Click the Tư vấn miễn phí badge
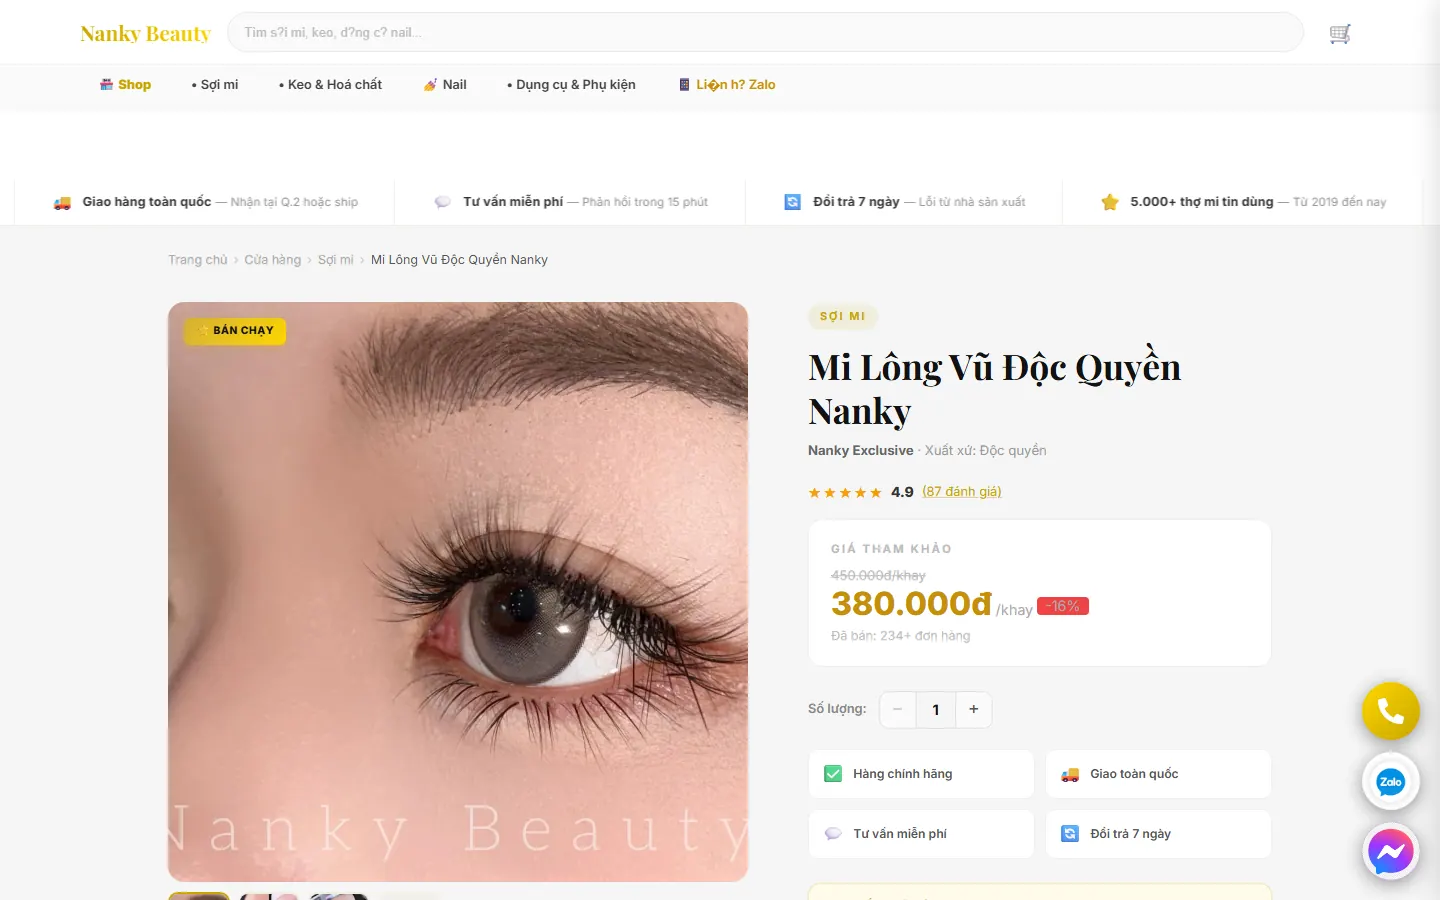The width and height of the screenshot is (1440, 900). coord(921,834)
